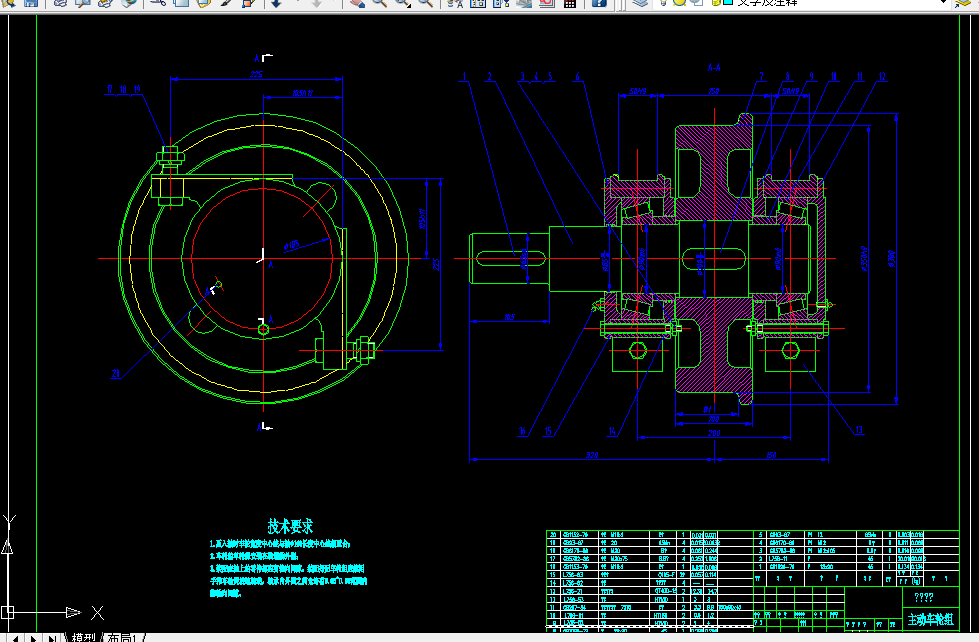Click the Help question mark icon
Image resolution: width=979 pixels, height=642 pixels.
pyautogui.click(x=598, y=3)
